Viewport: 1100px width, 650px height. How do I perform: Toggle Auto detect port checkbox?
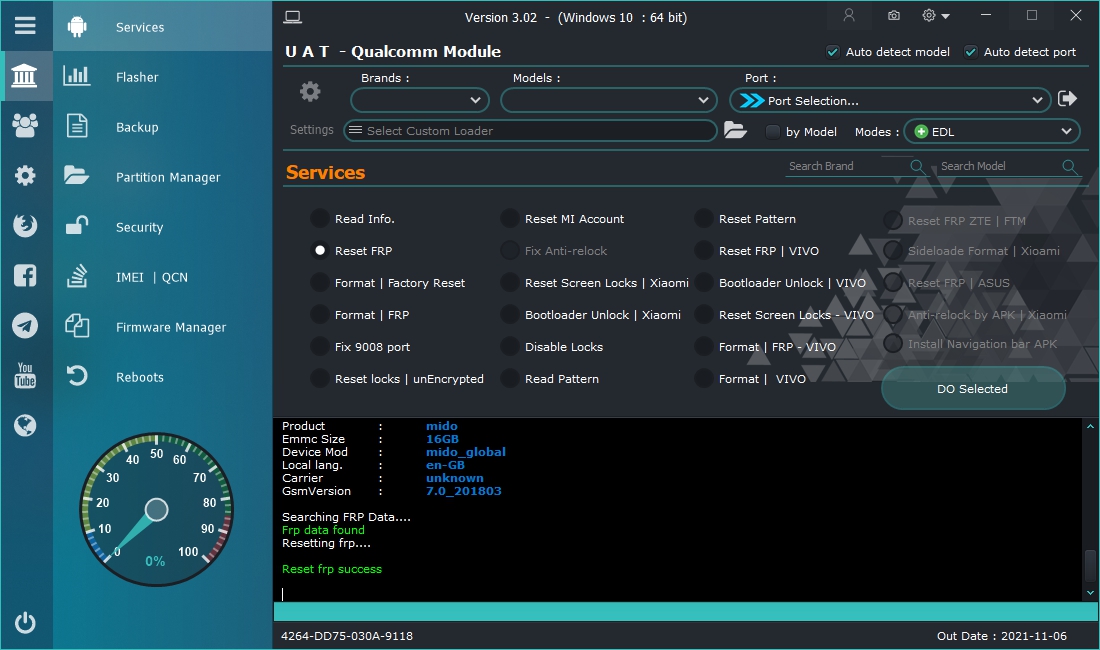coord(971,52)
